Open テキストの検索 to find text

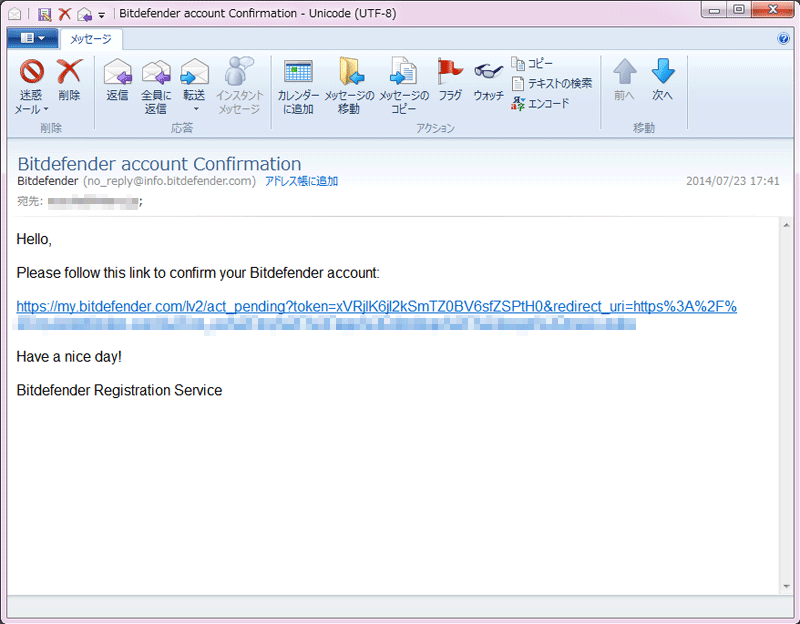tap(552, 83)
